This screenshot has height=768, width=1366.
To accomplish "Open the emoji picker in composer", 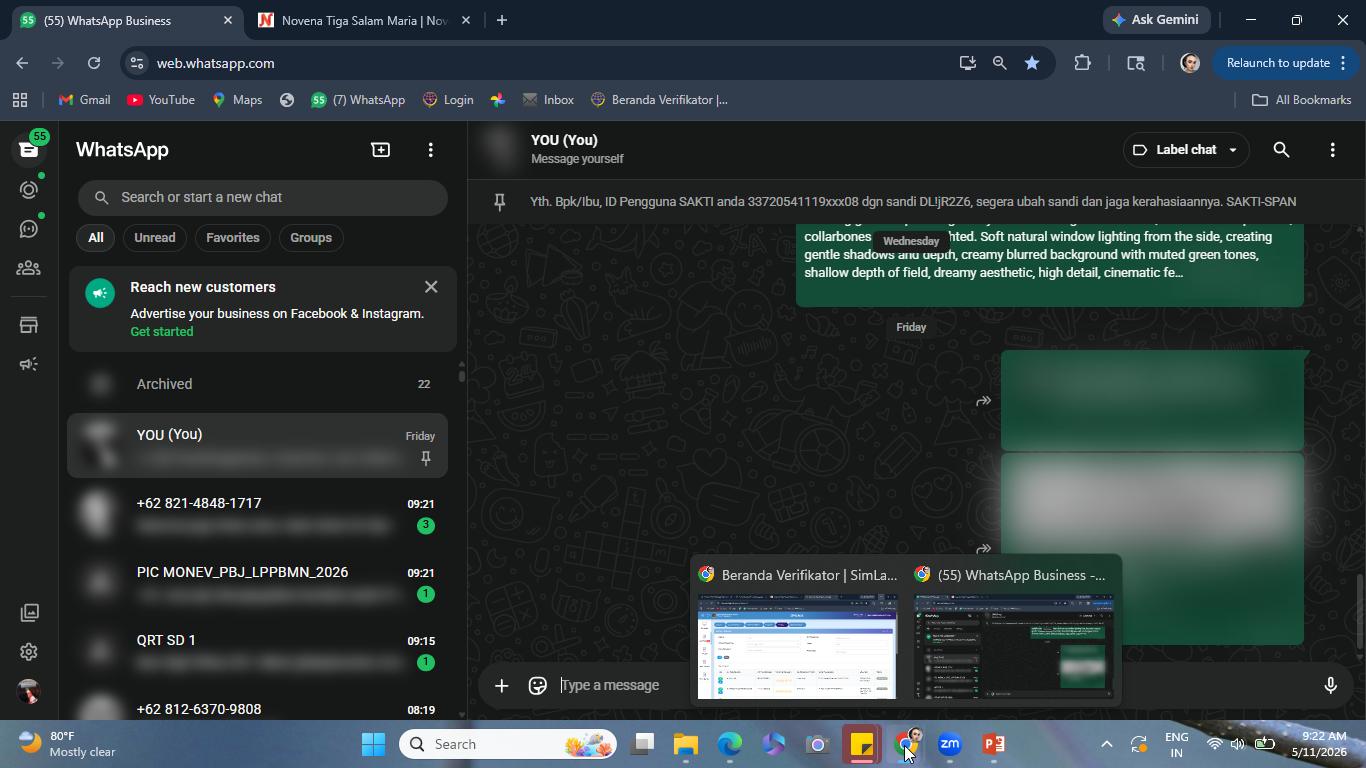I will pyautogui.click(x=537, y=685).
